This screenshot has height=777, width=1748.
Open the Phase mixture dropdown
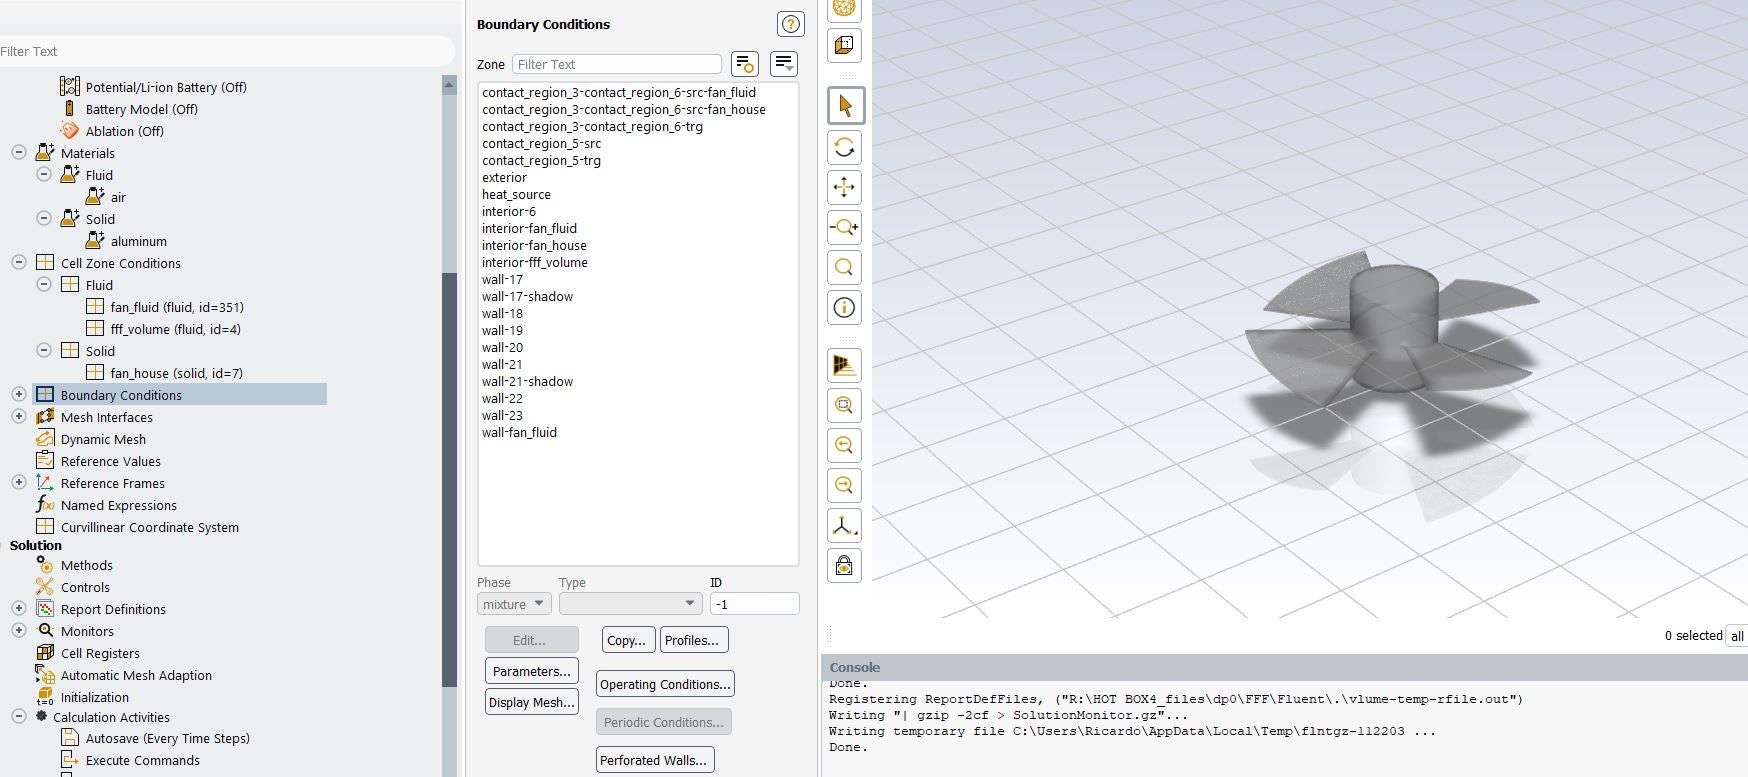point(513,604)
